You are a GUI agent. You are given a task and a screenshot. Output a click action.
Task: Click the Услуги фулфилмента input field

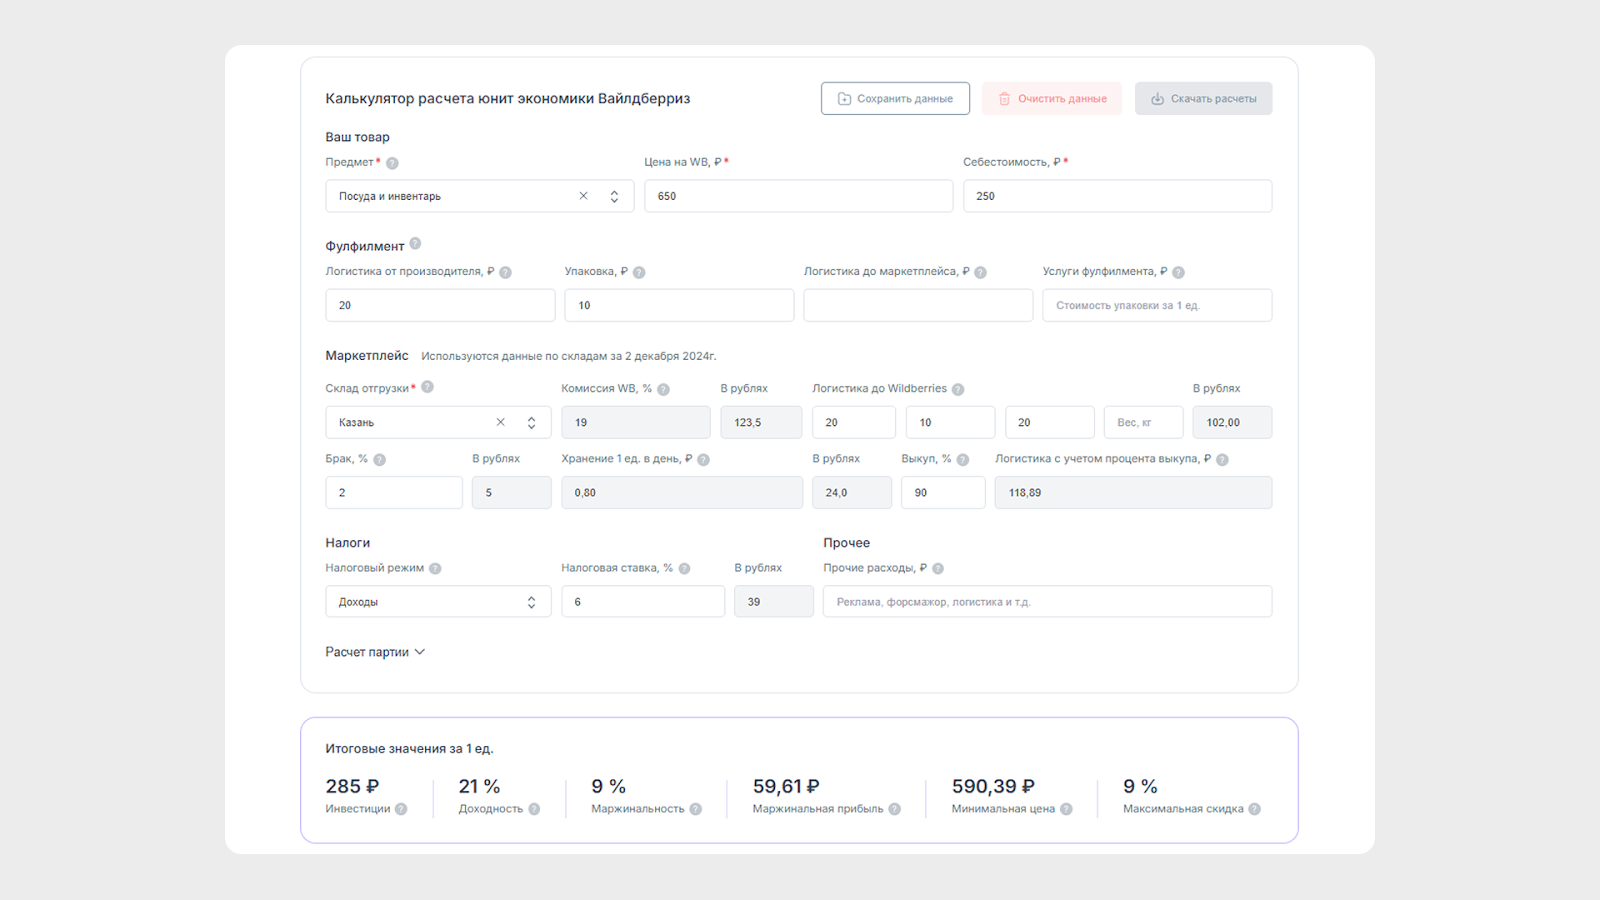(1157, 305)
